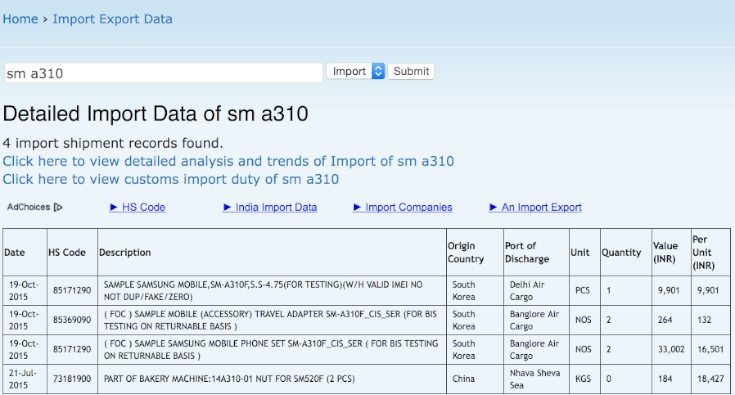Viewport: 735px width, 395px height.
Task: Click the China origin country cell
Action: point(475,379)
